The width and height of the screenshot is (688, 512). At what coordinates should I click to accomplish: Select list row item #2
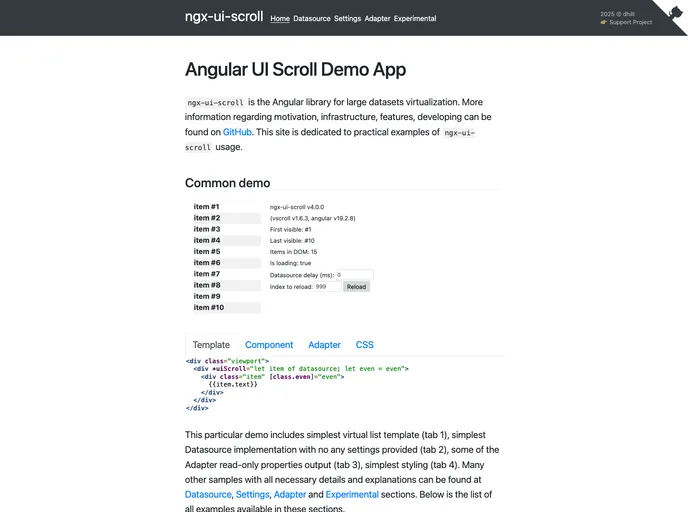point(227,218)
